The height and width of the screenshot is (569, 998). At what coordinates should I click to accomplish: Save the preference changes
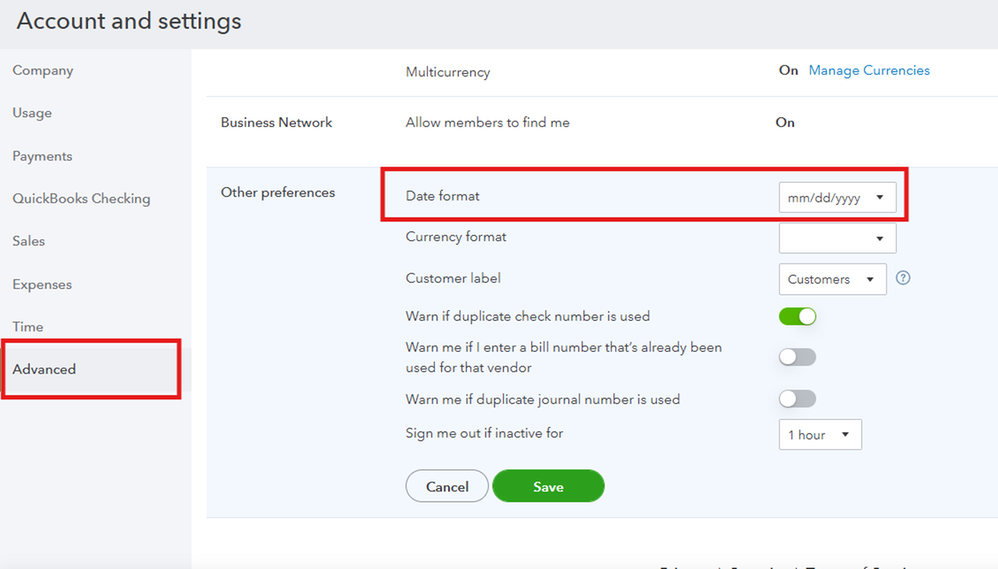(548, 486)
